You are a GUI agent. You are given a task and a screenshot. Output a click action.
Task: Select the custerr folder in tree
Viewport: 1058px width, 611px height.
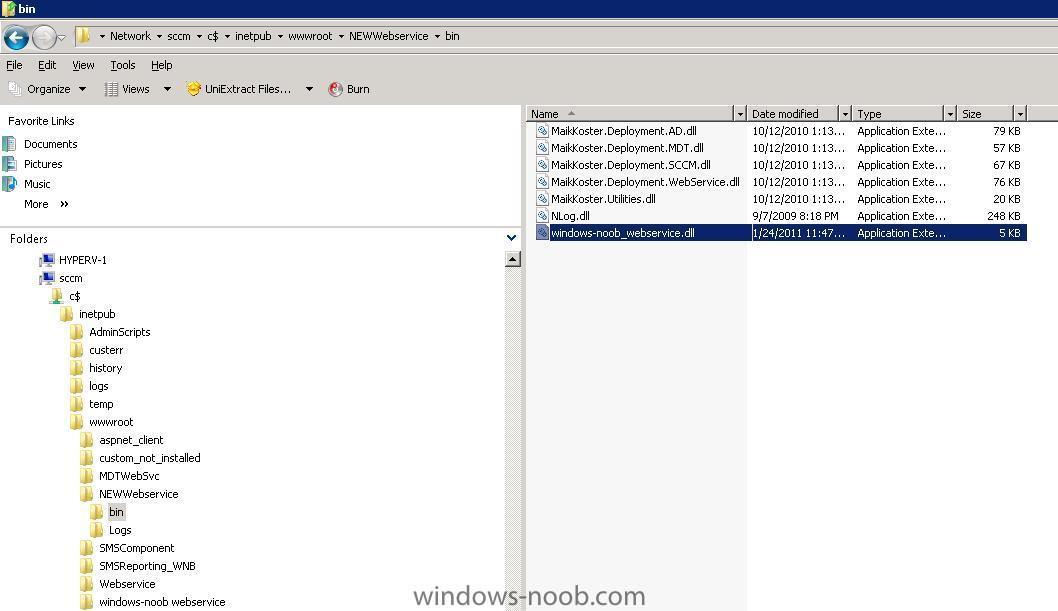(106, 351)
